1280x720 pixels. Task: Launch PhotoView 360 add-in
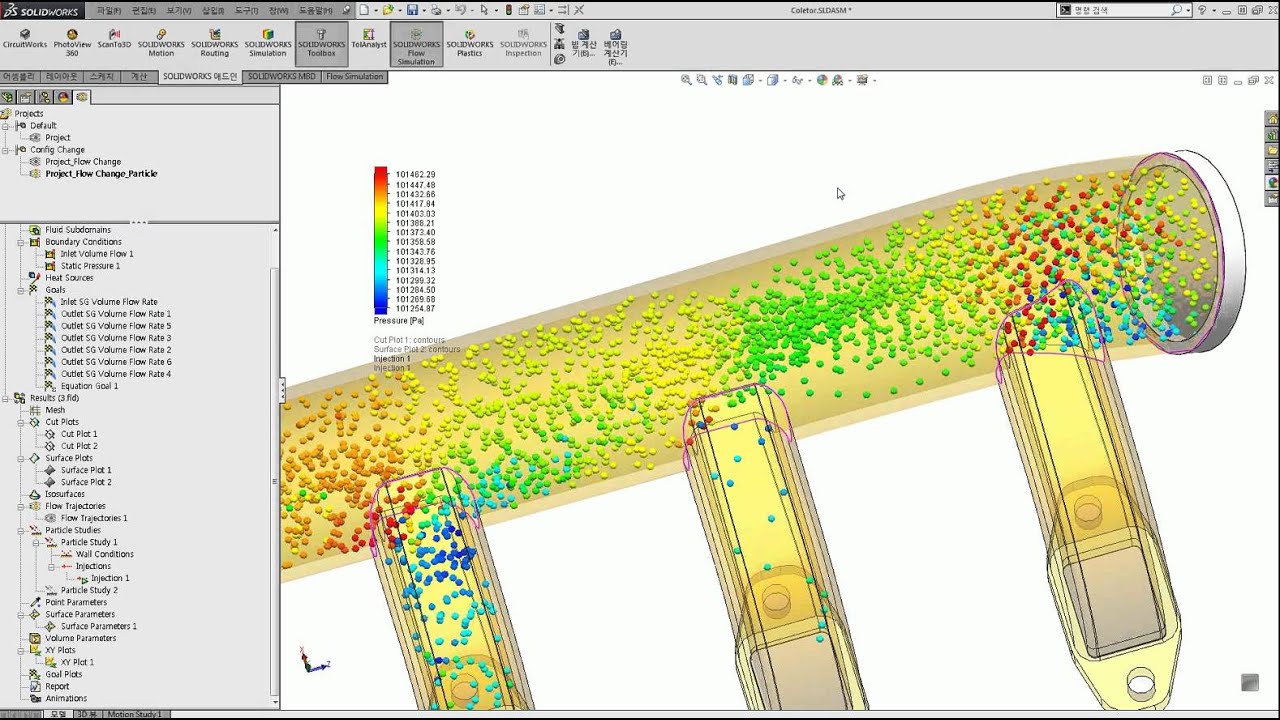click(72, 42)
